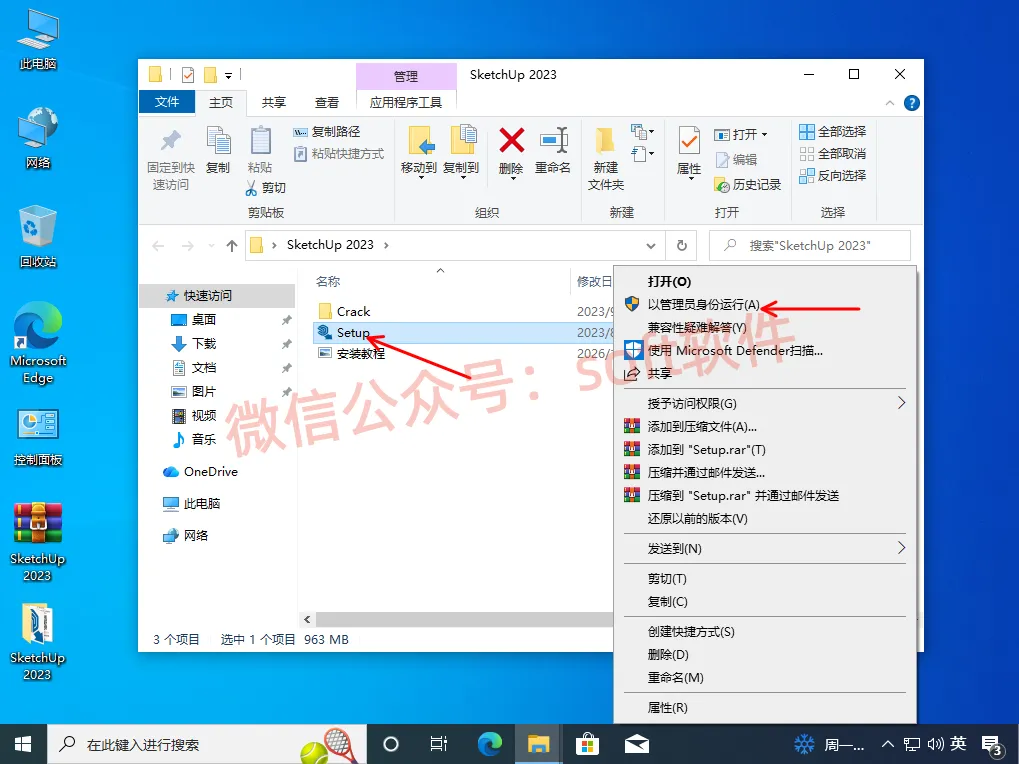
Task: Choose Create shortcut menu item
Action: click(x=691, y=631)
